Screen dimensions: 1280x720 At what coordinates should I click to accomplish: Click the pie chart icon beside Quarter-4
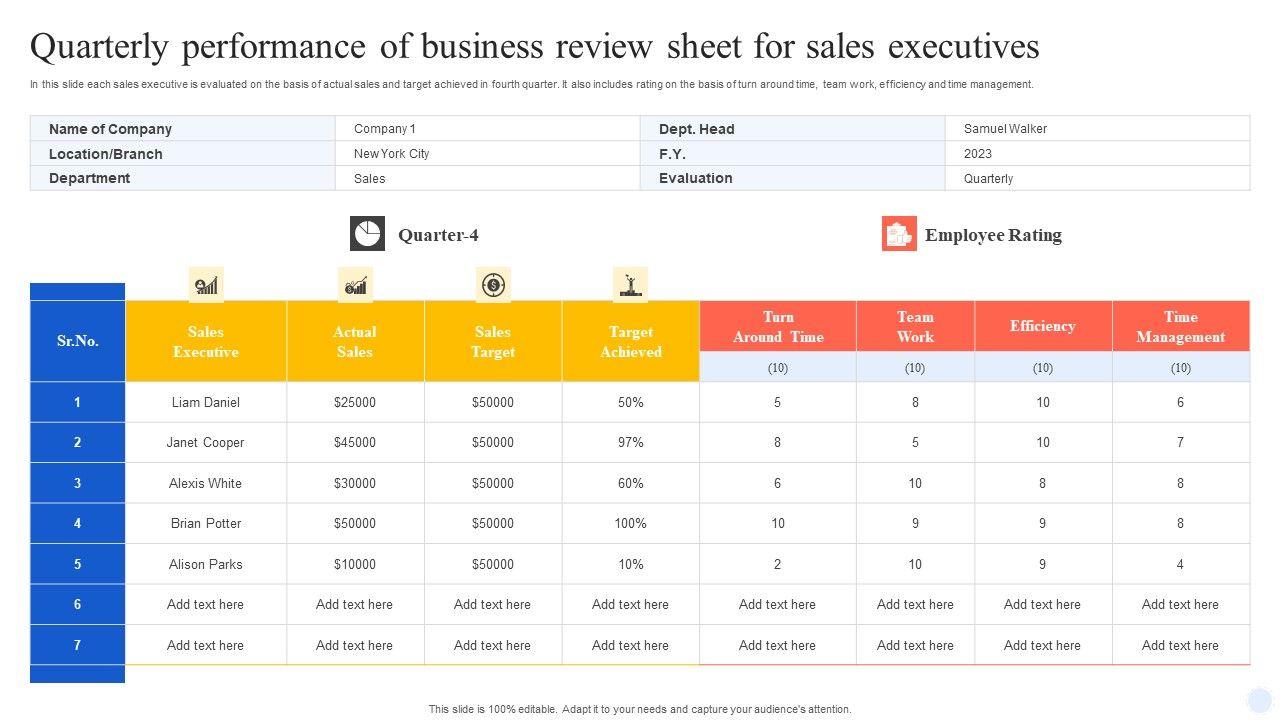[x=367, y=233]
